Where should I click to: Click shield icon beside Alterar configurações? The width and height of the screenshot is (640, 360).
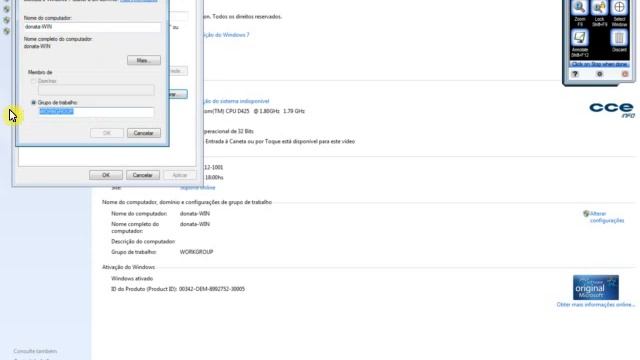point(586,213)
